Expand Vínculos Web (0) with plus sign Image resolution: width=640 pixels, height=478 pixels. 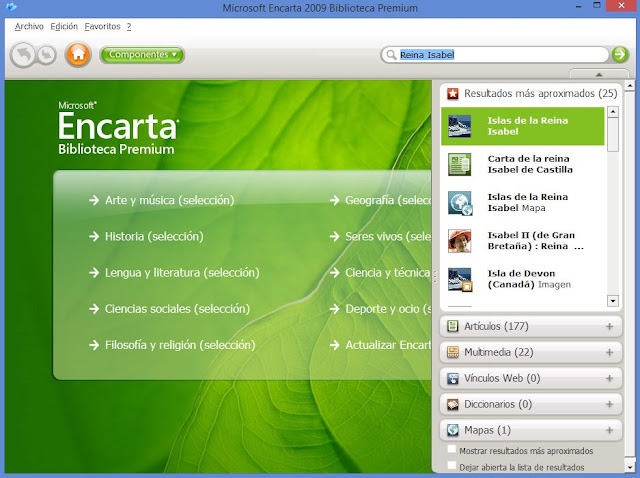click(609, 378)
